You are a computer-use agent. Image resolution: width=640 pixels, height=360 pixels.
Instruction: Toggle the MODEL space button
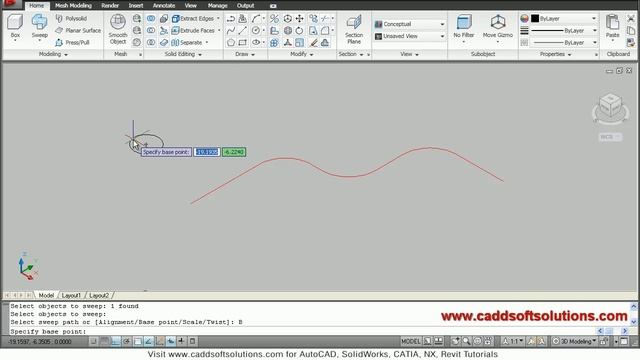tap(410, 341)
